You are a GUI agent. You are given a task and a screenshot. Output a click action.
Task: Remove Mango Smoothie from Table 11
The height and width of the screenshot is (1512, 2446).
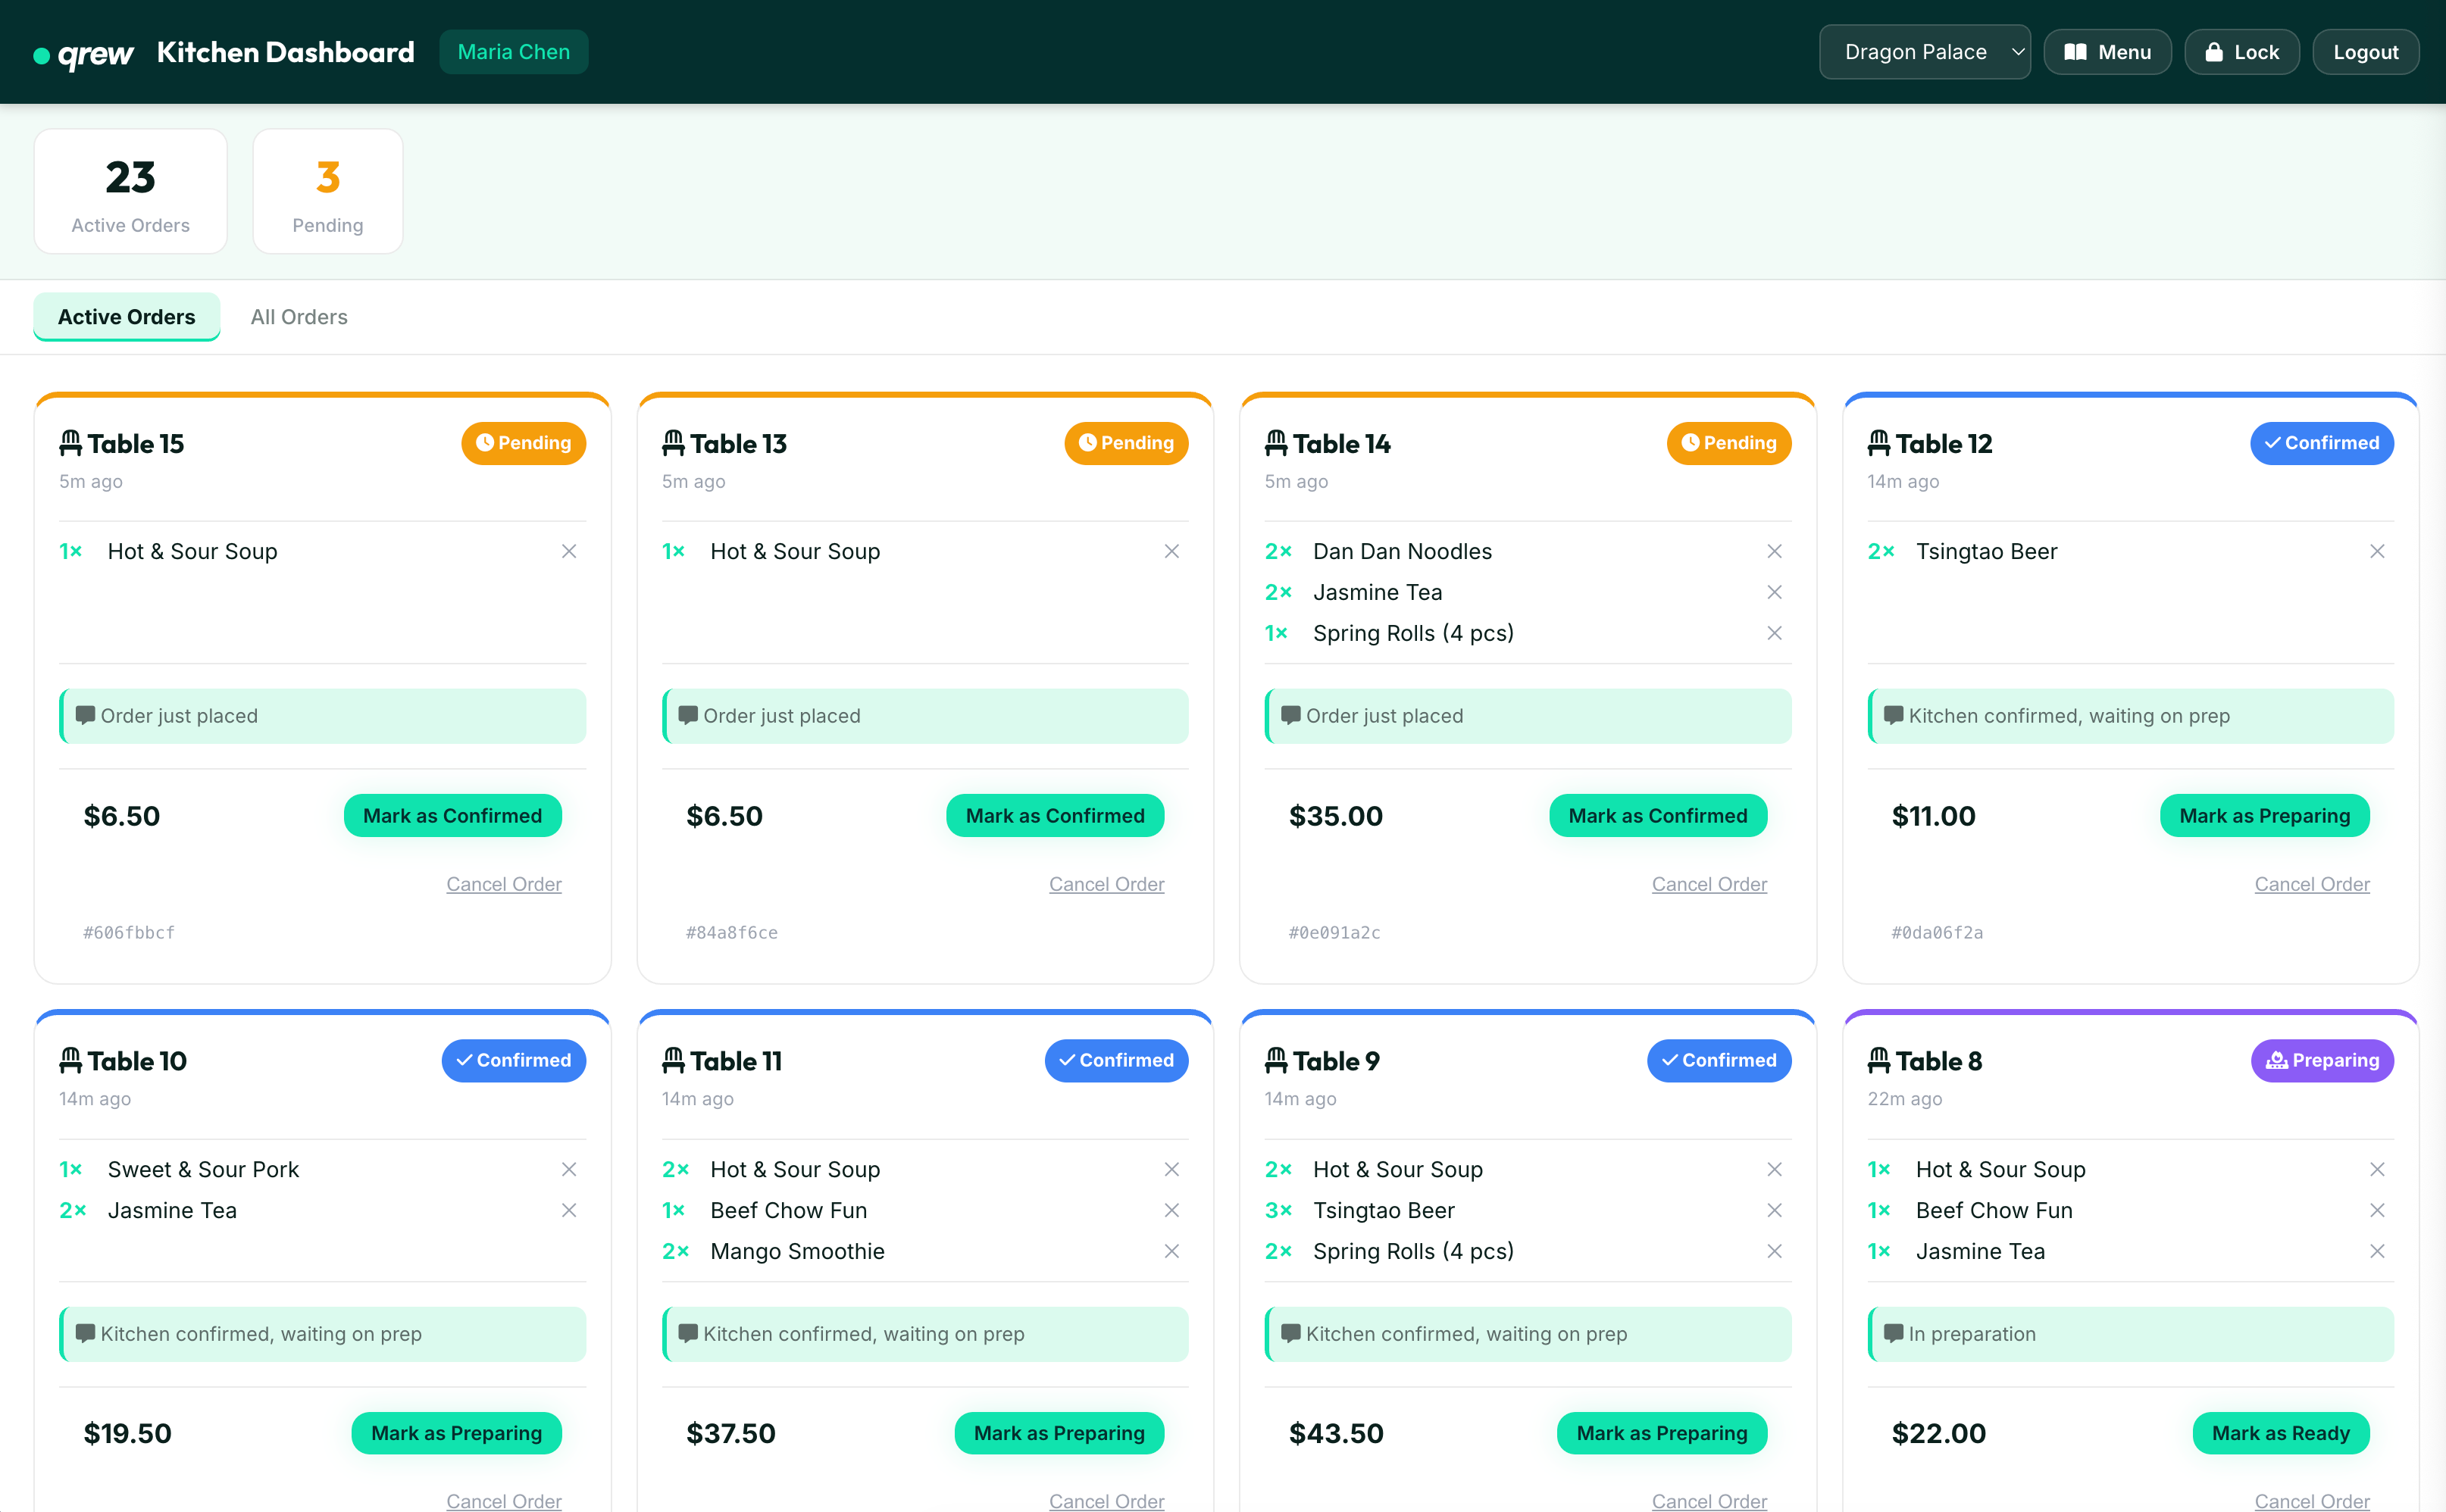(x=1171, y=1251)
